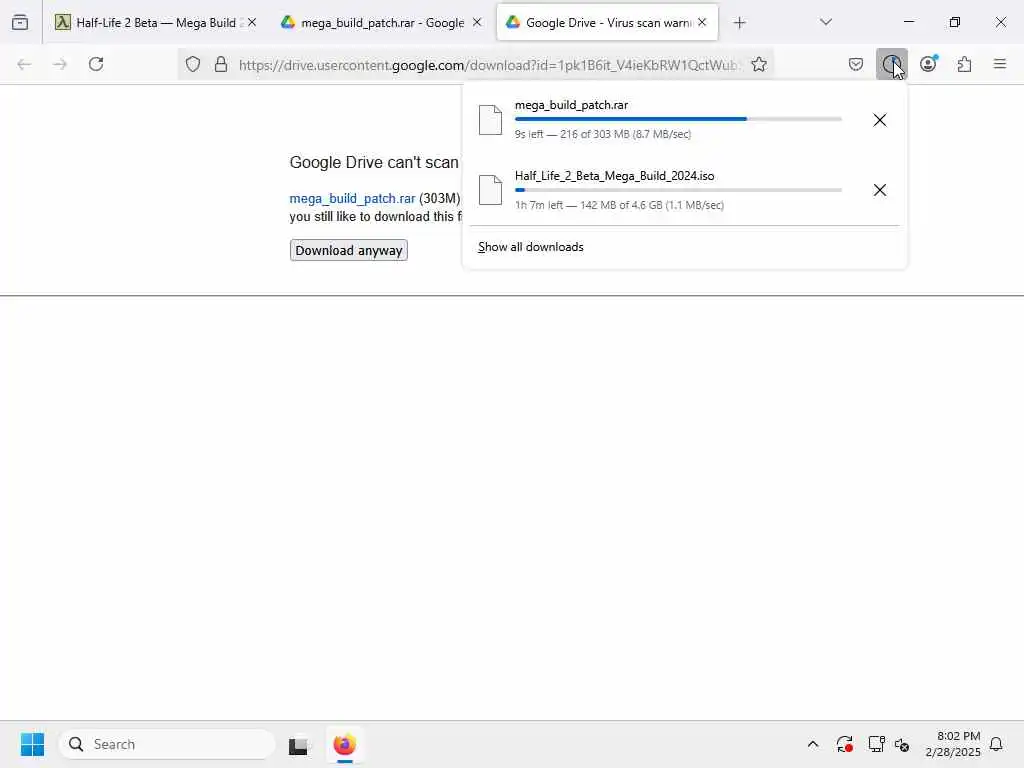
Task: Open muted volume tray icon
Action: coord(903,744)
